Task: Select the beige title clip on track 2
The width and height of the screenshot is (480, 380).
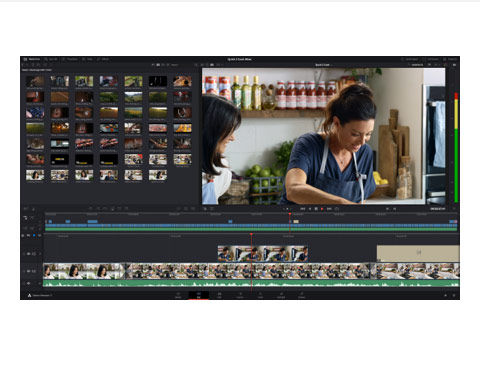Action: coord(418,254)
